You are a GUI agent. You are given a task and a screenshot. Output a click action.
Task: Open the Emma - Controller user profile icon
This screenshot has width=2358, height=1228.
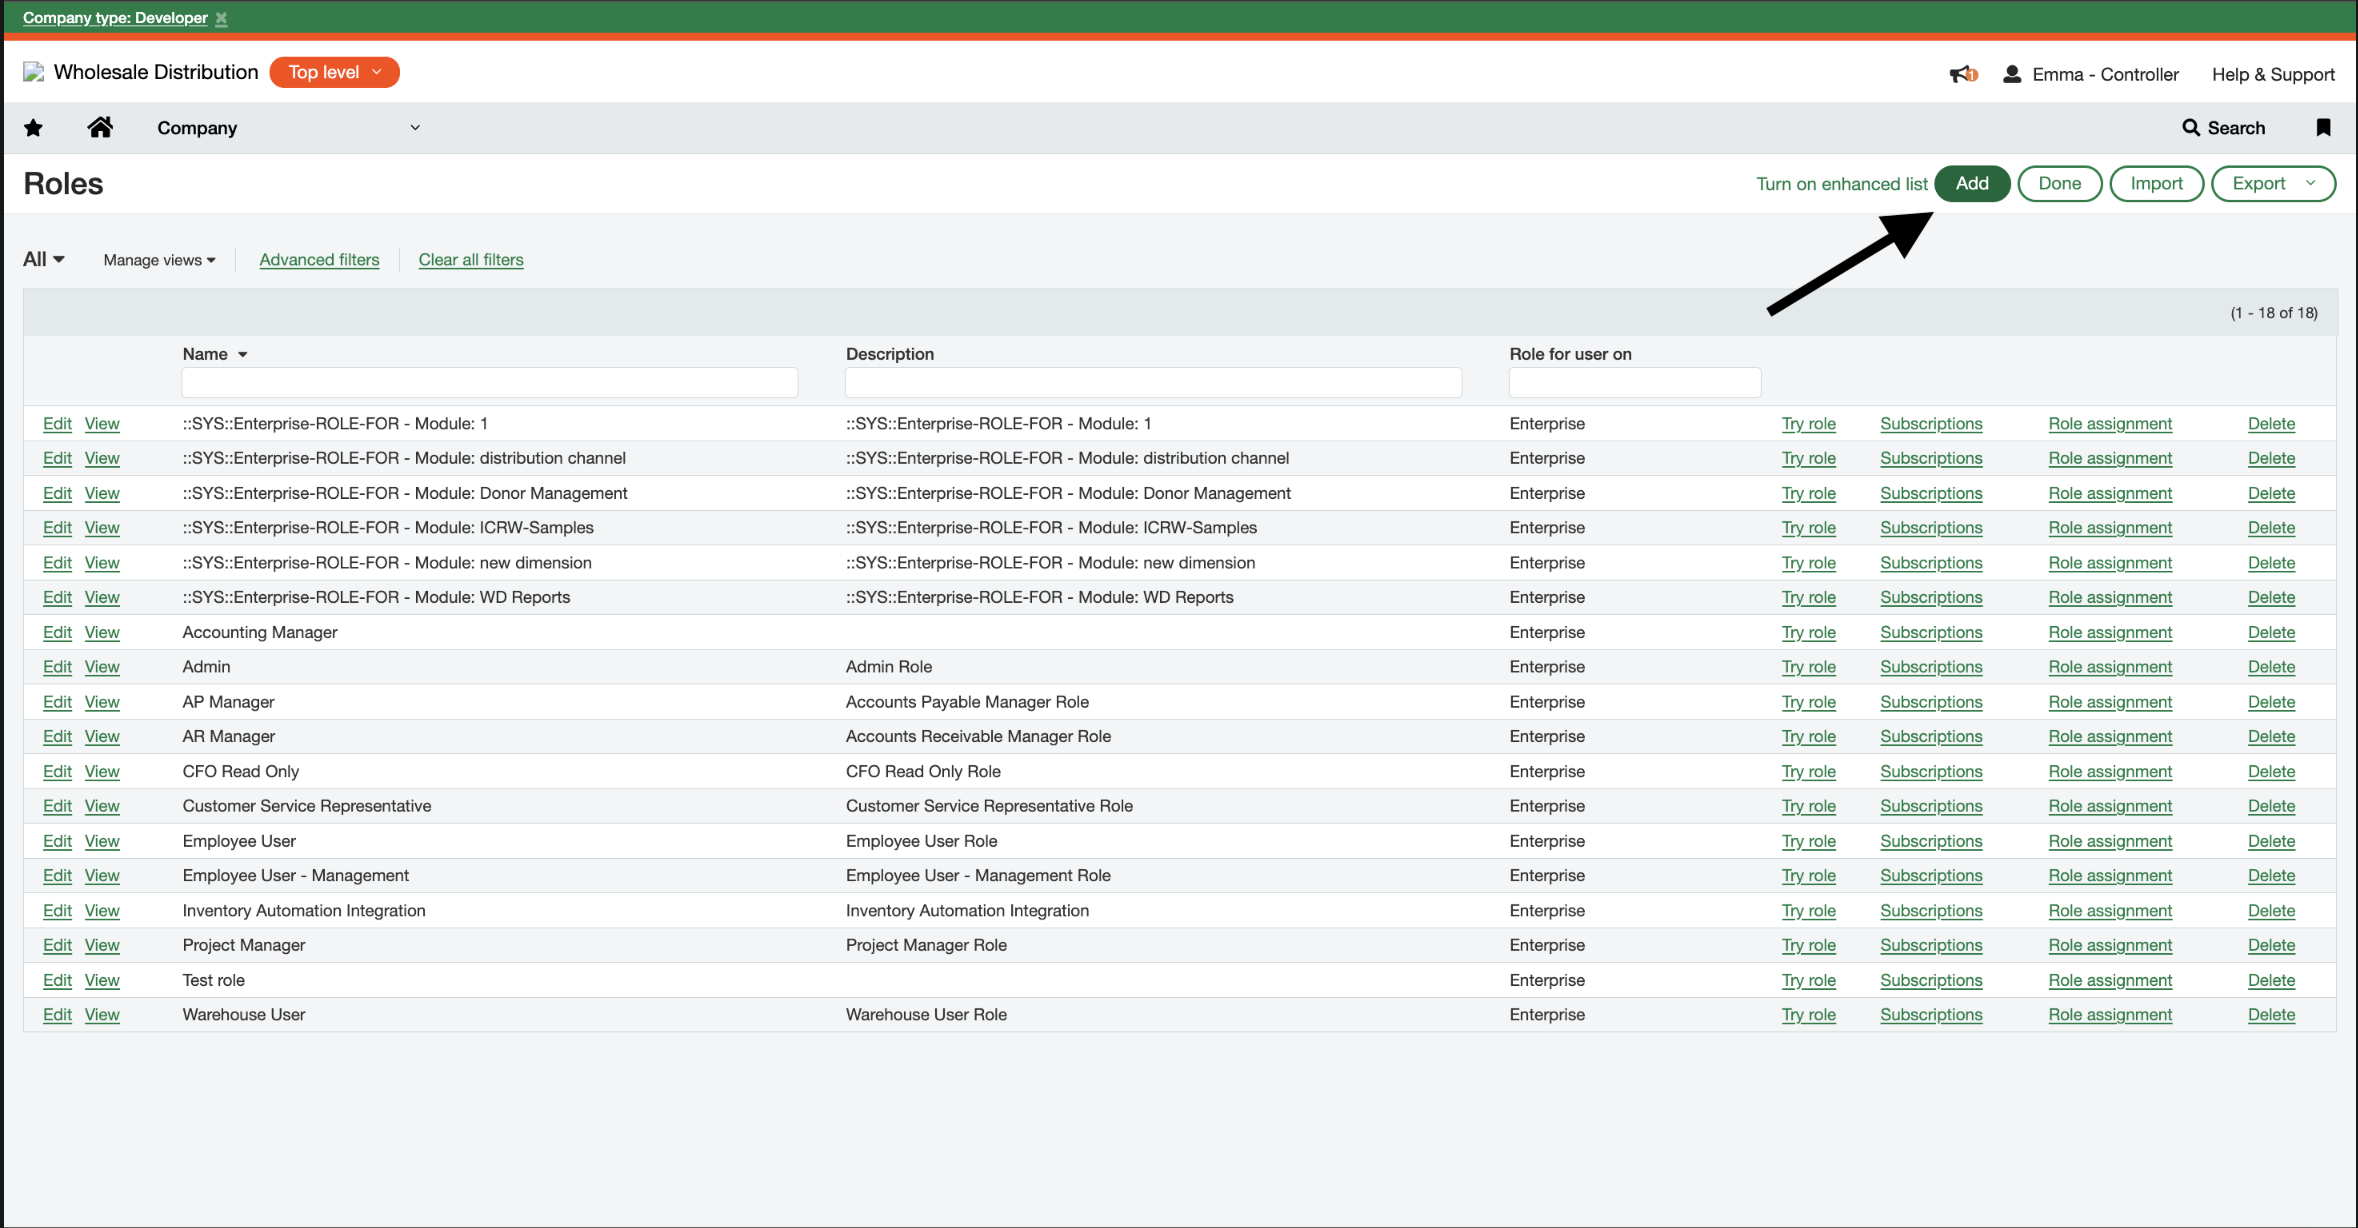coord(2012,74)
